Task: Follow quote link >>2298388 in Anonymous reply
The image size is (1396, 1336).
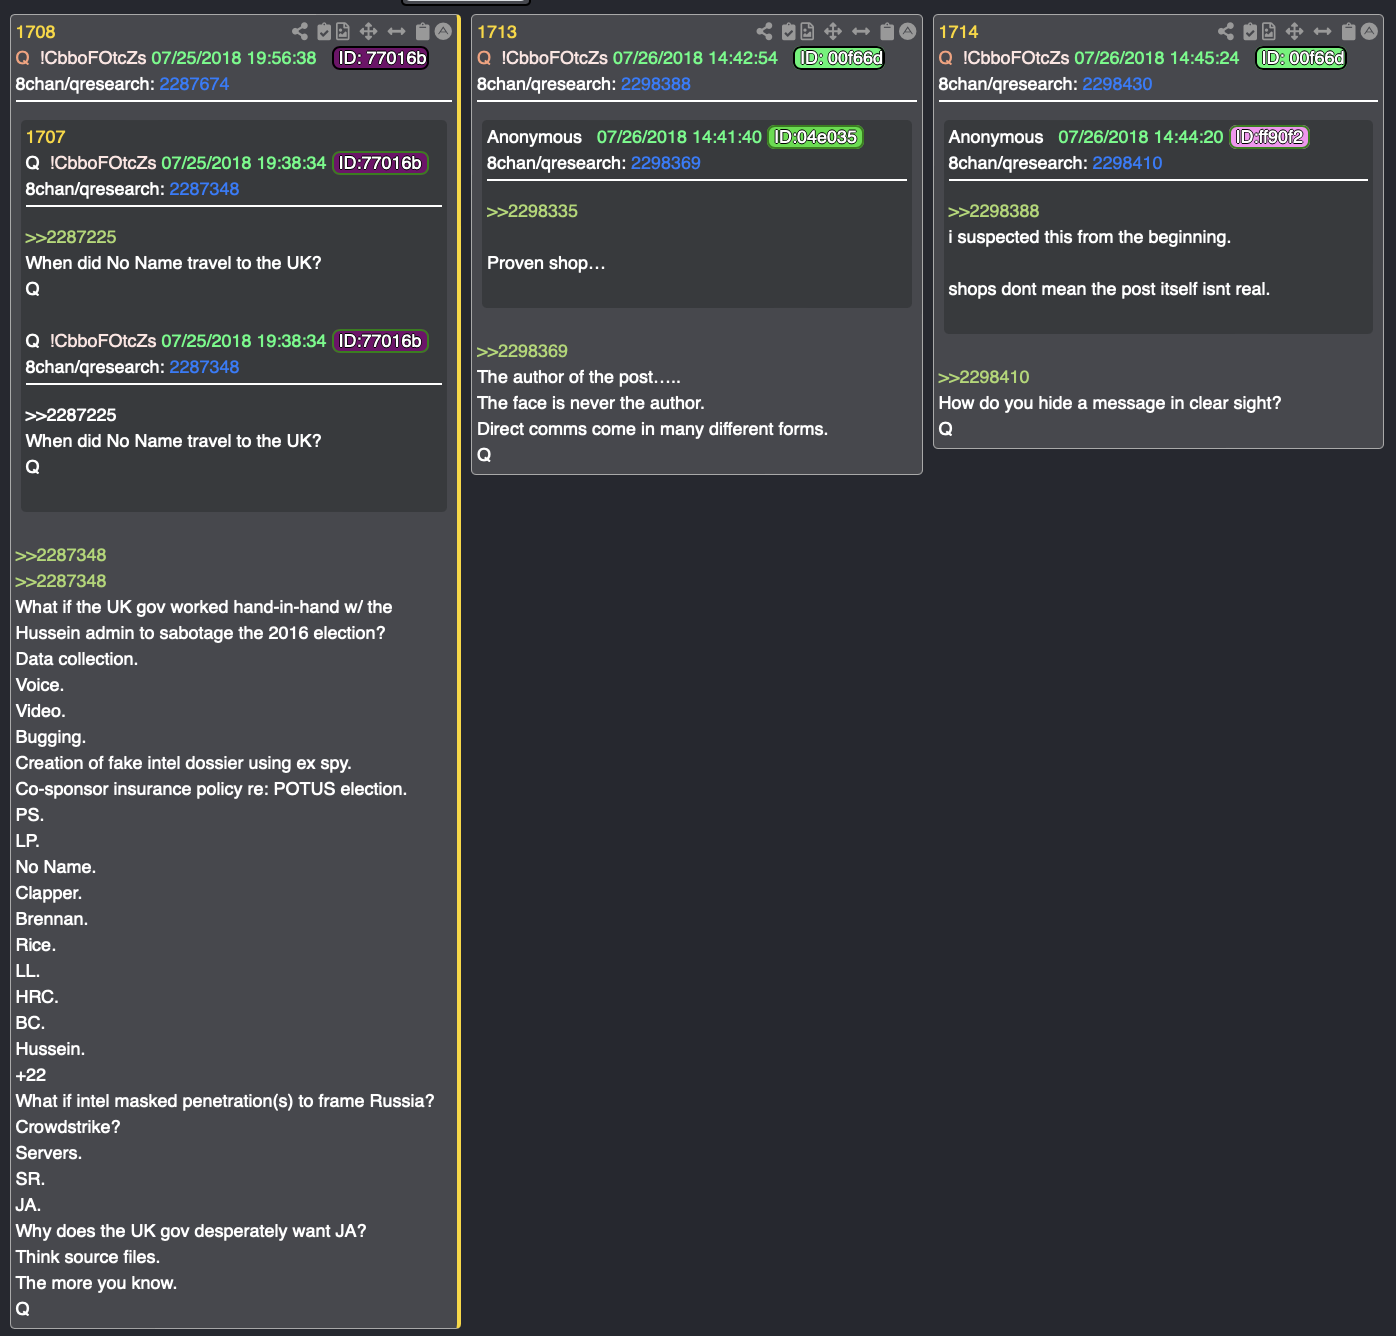Action: pos(994,211)
